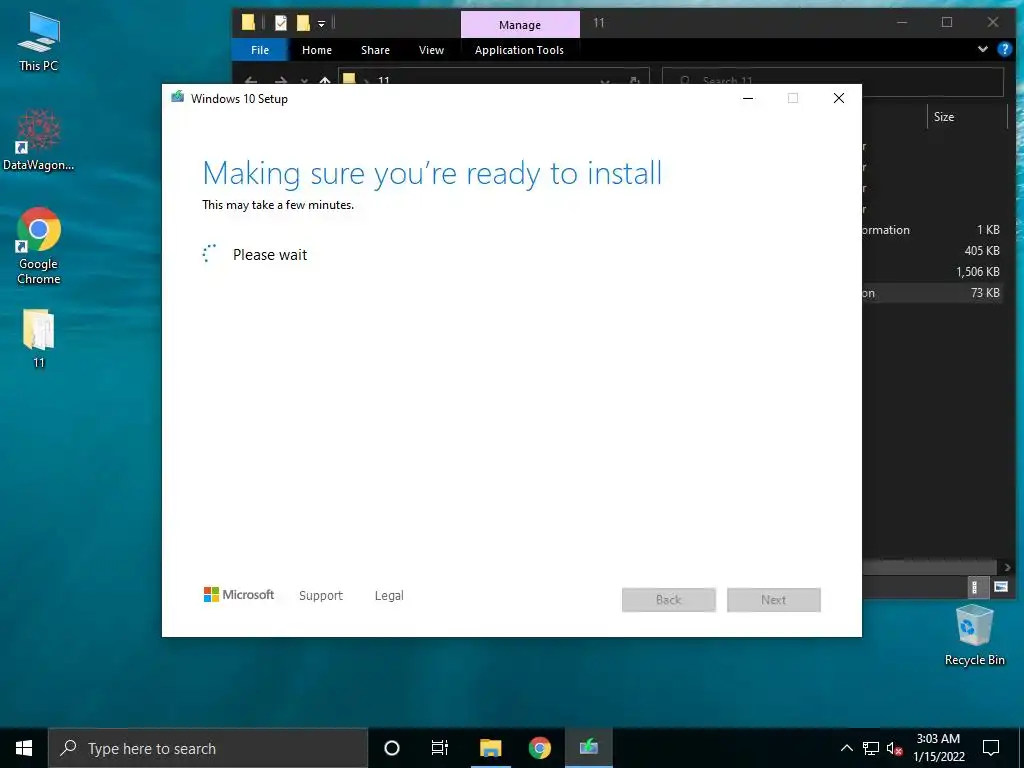Open the Home ribbon tab
Image resolution: width=1024 pixels, height=768 pixels.
coord(317,50)
